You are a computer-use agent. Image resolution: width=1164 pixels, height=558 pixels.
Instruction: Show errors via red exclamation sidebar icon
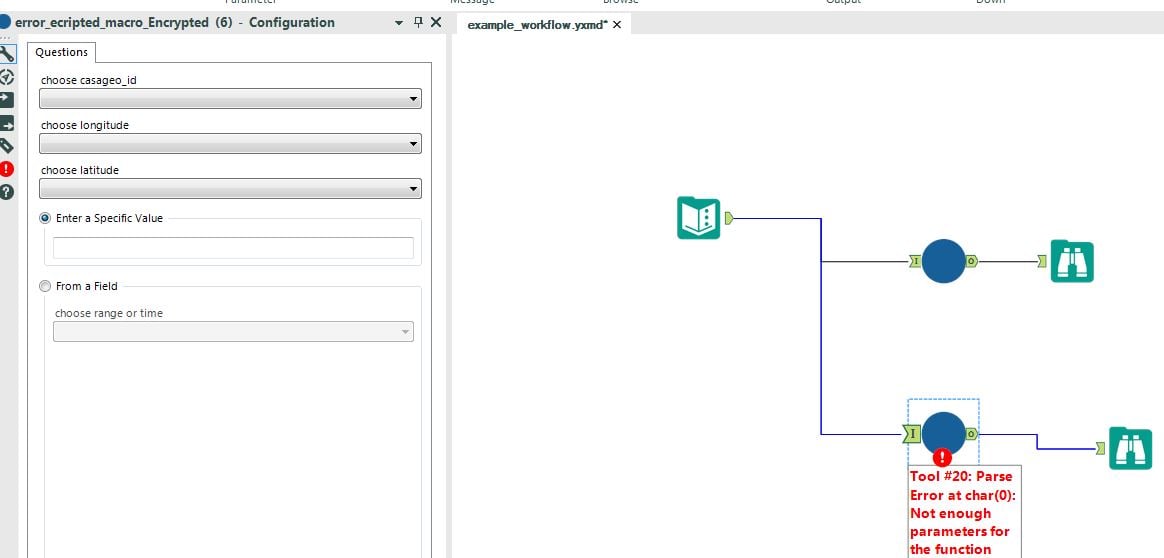coord(7,168)
